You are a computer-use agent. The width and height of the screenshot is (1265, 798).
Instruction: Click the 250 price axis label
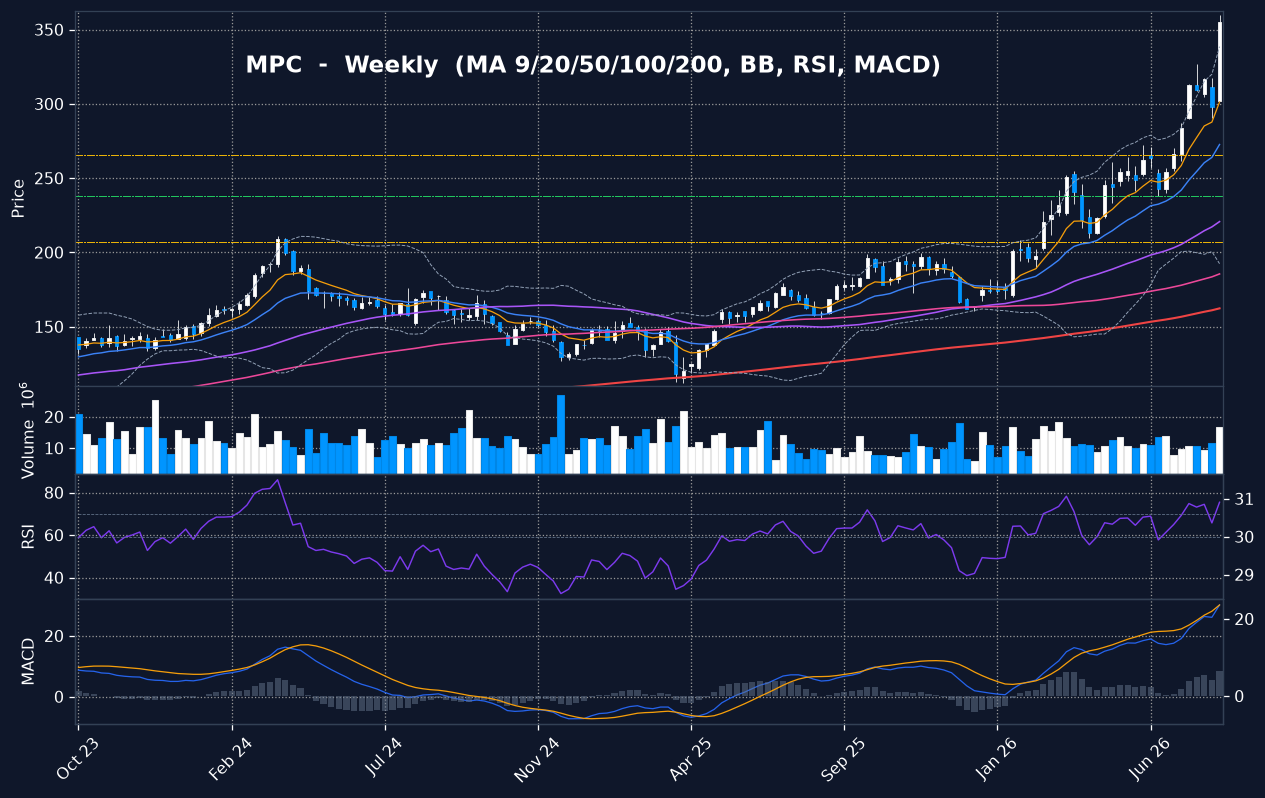[x=50, y=179]
